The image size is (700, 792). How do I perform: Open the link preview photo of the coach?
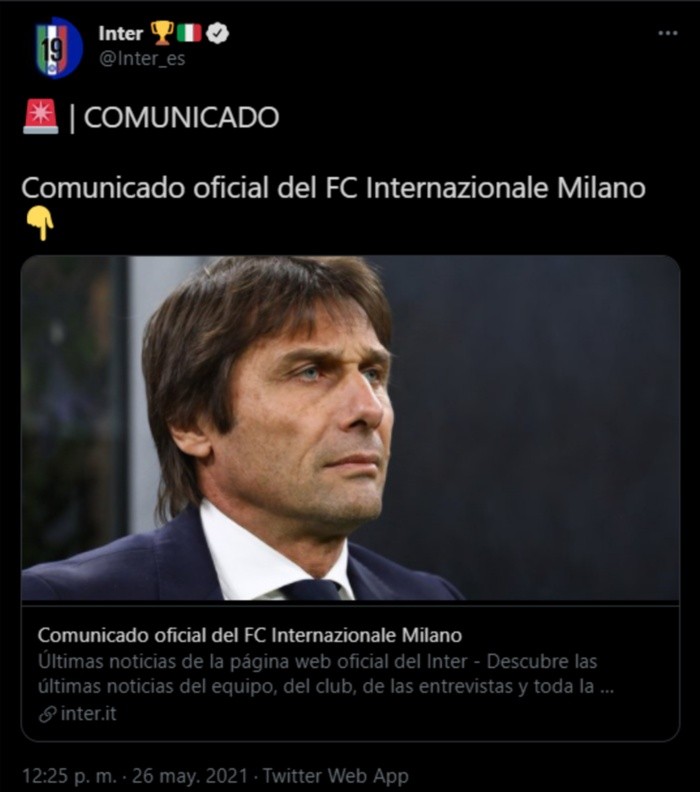tap(350, 428)
